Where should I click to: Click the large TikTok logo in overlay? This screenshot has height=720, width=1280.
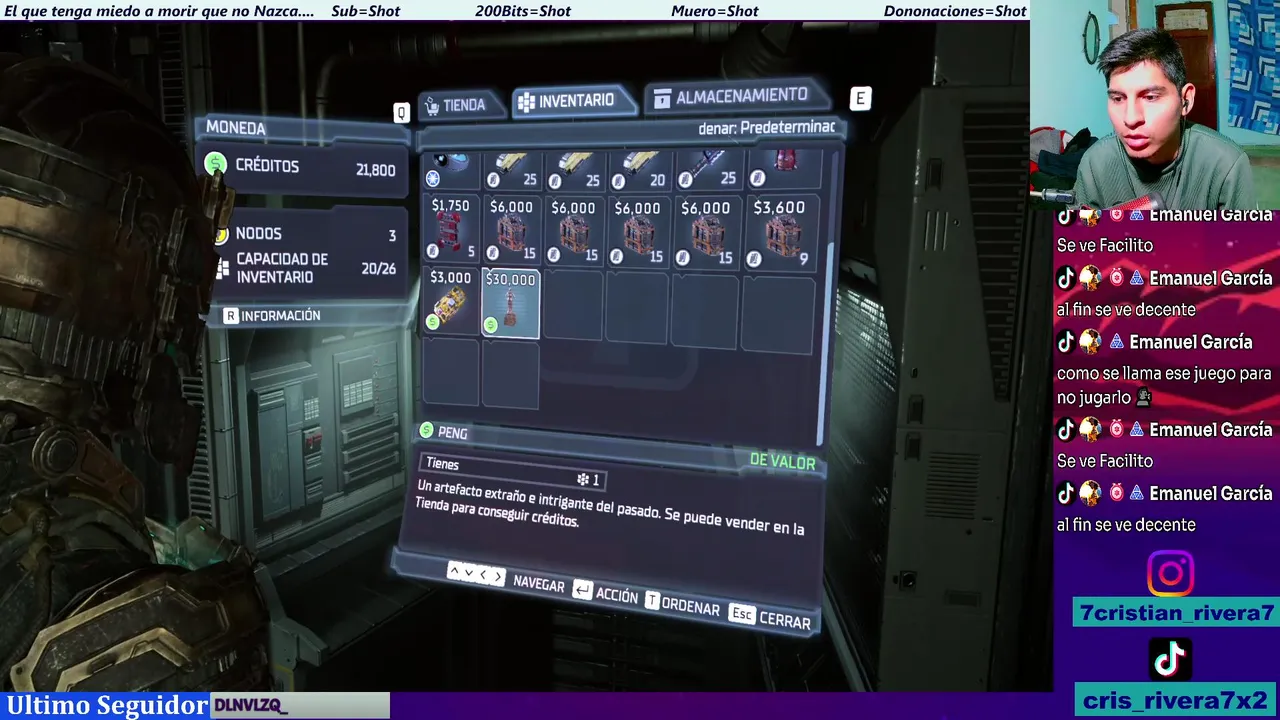point(1170,659)
